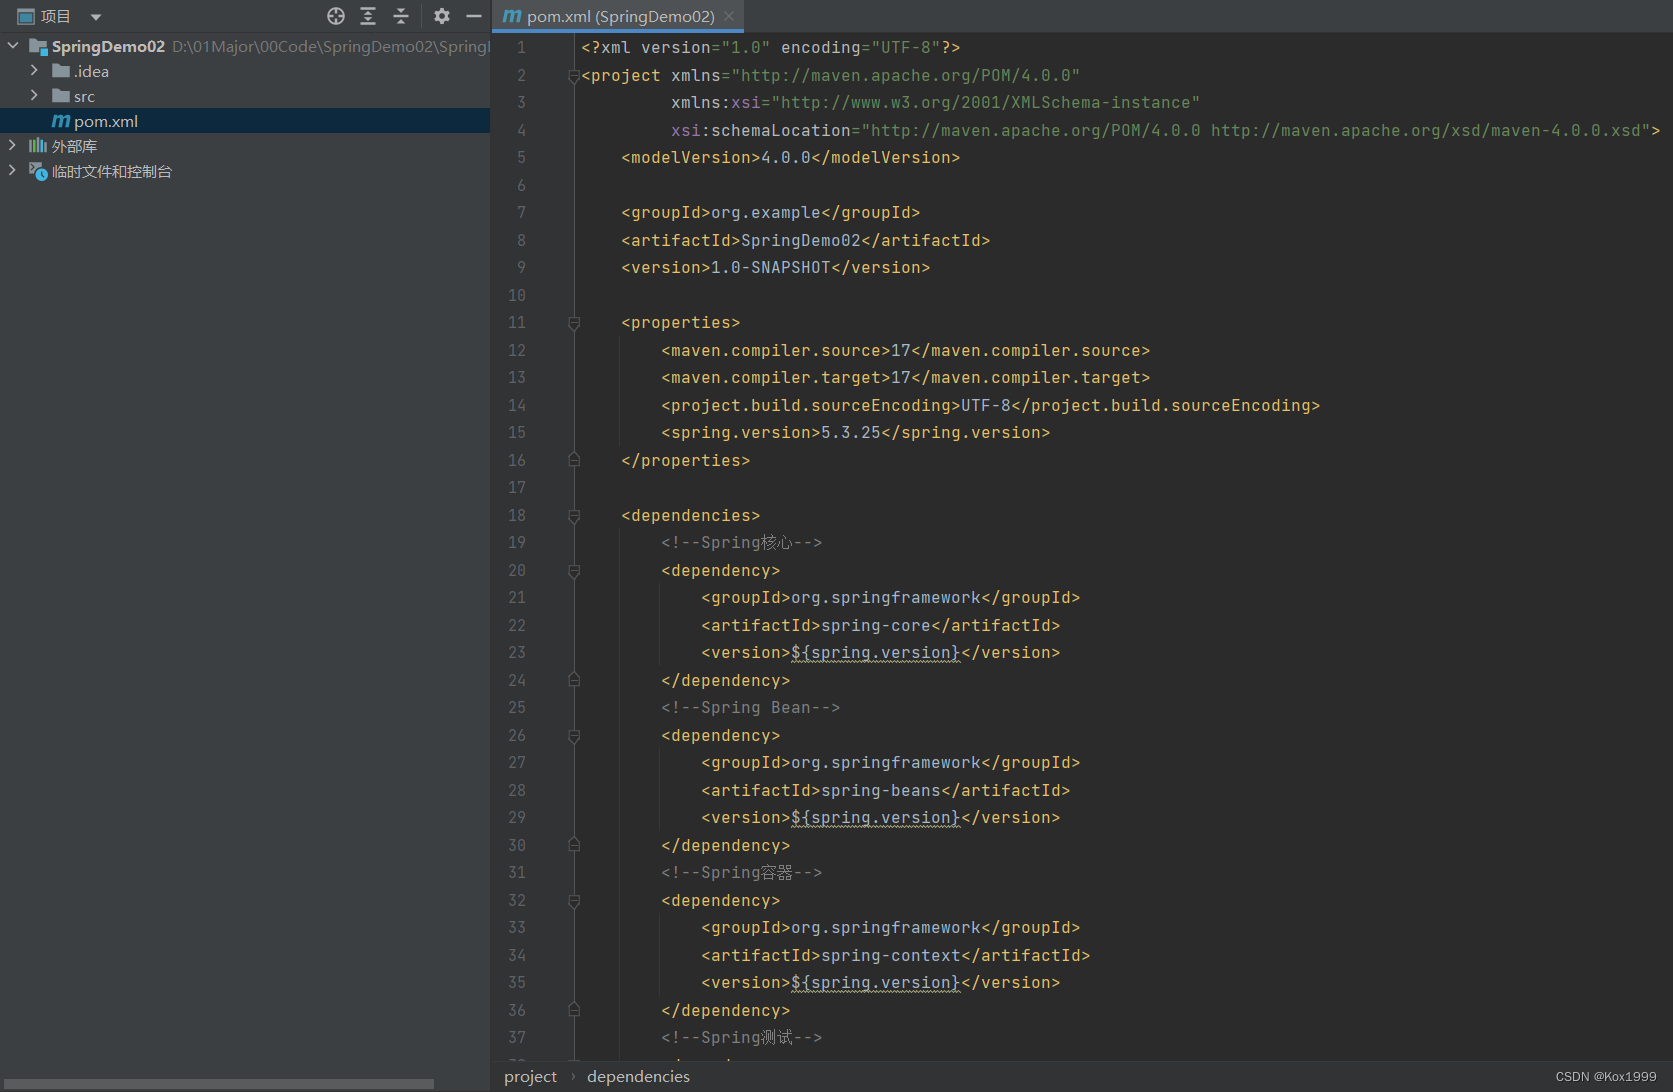Click the Spring测试 comment line
This screenshot has width=1673, height=1092.
(741, 1037)
